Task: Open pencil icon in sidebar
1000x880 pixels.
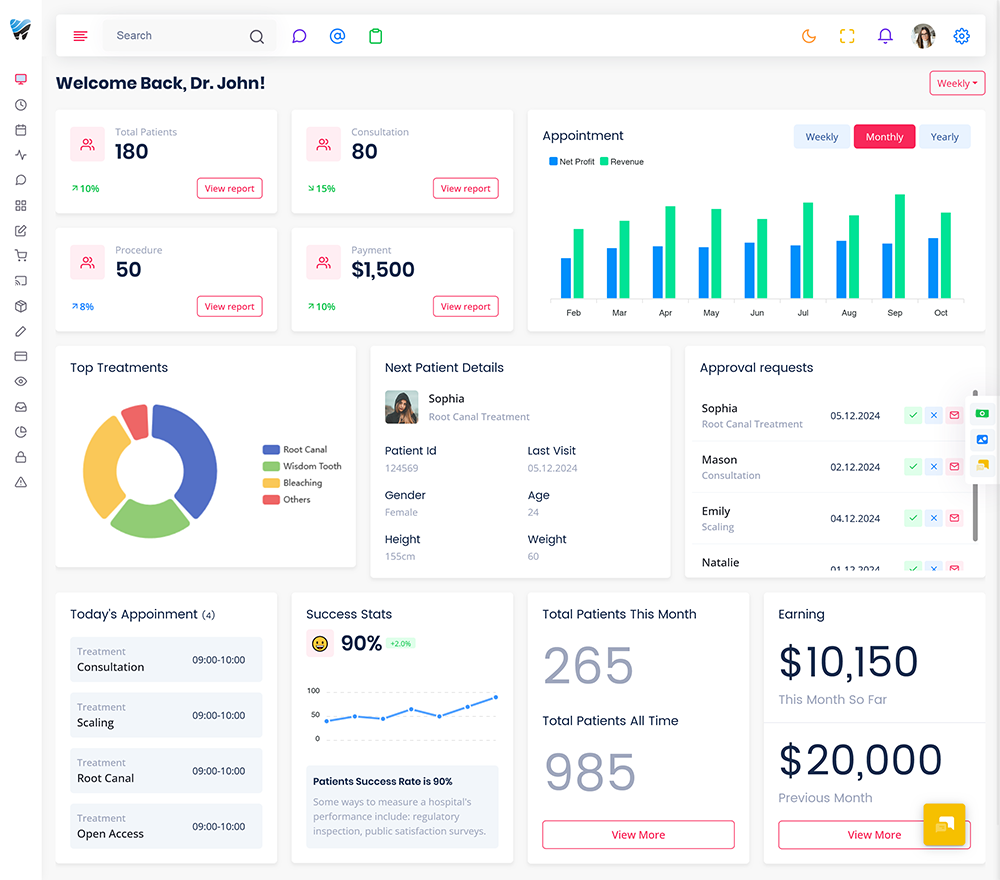Action: click(x=21, y=332)
